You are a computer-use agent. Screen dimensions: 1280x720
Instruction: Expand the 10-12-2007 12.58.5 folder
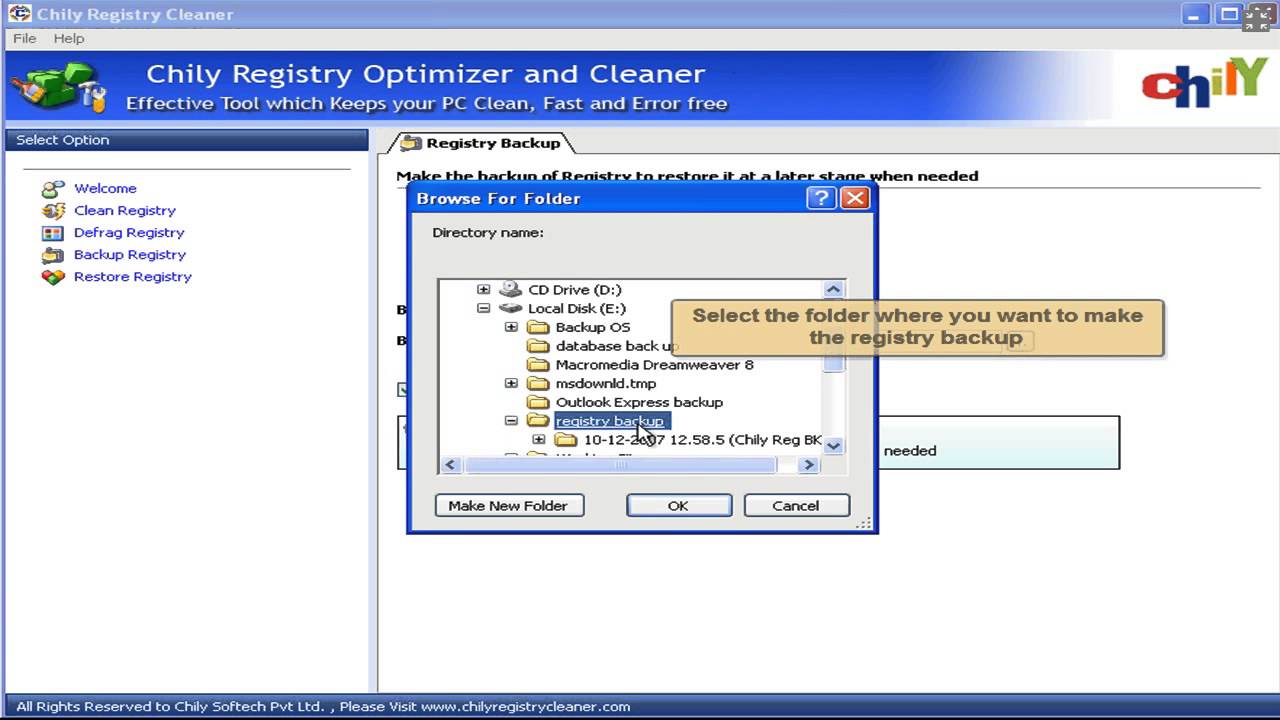coord(540,440)
